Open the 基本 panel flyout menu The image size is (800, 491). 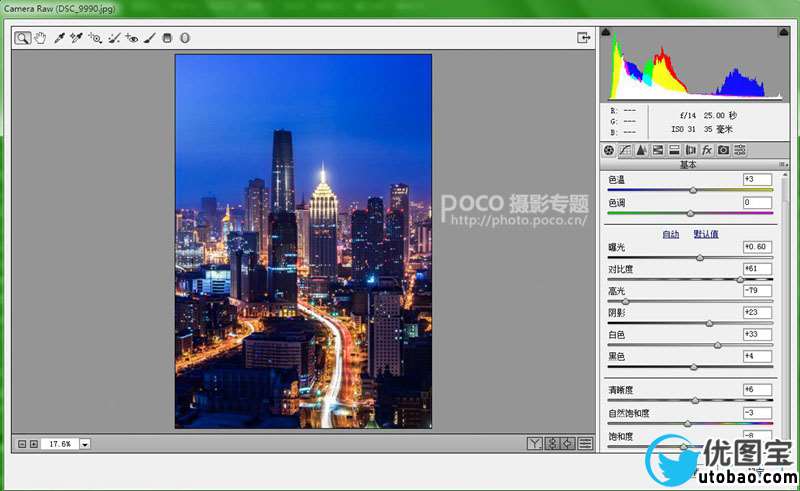[783, 164]
